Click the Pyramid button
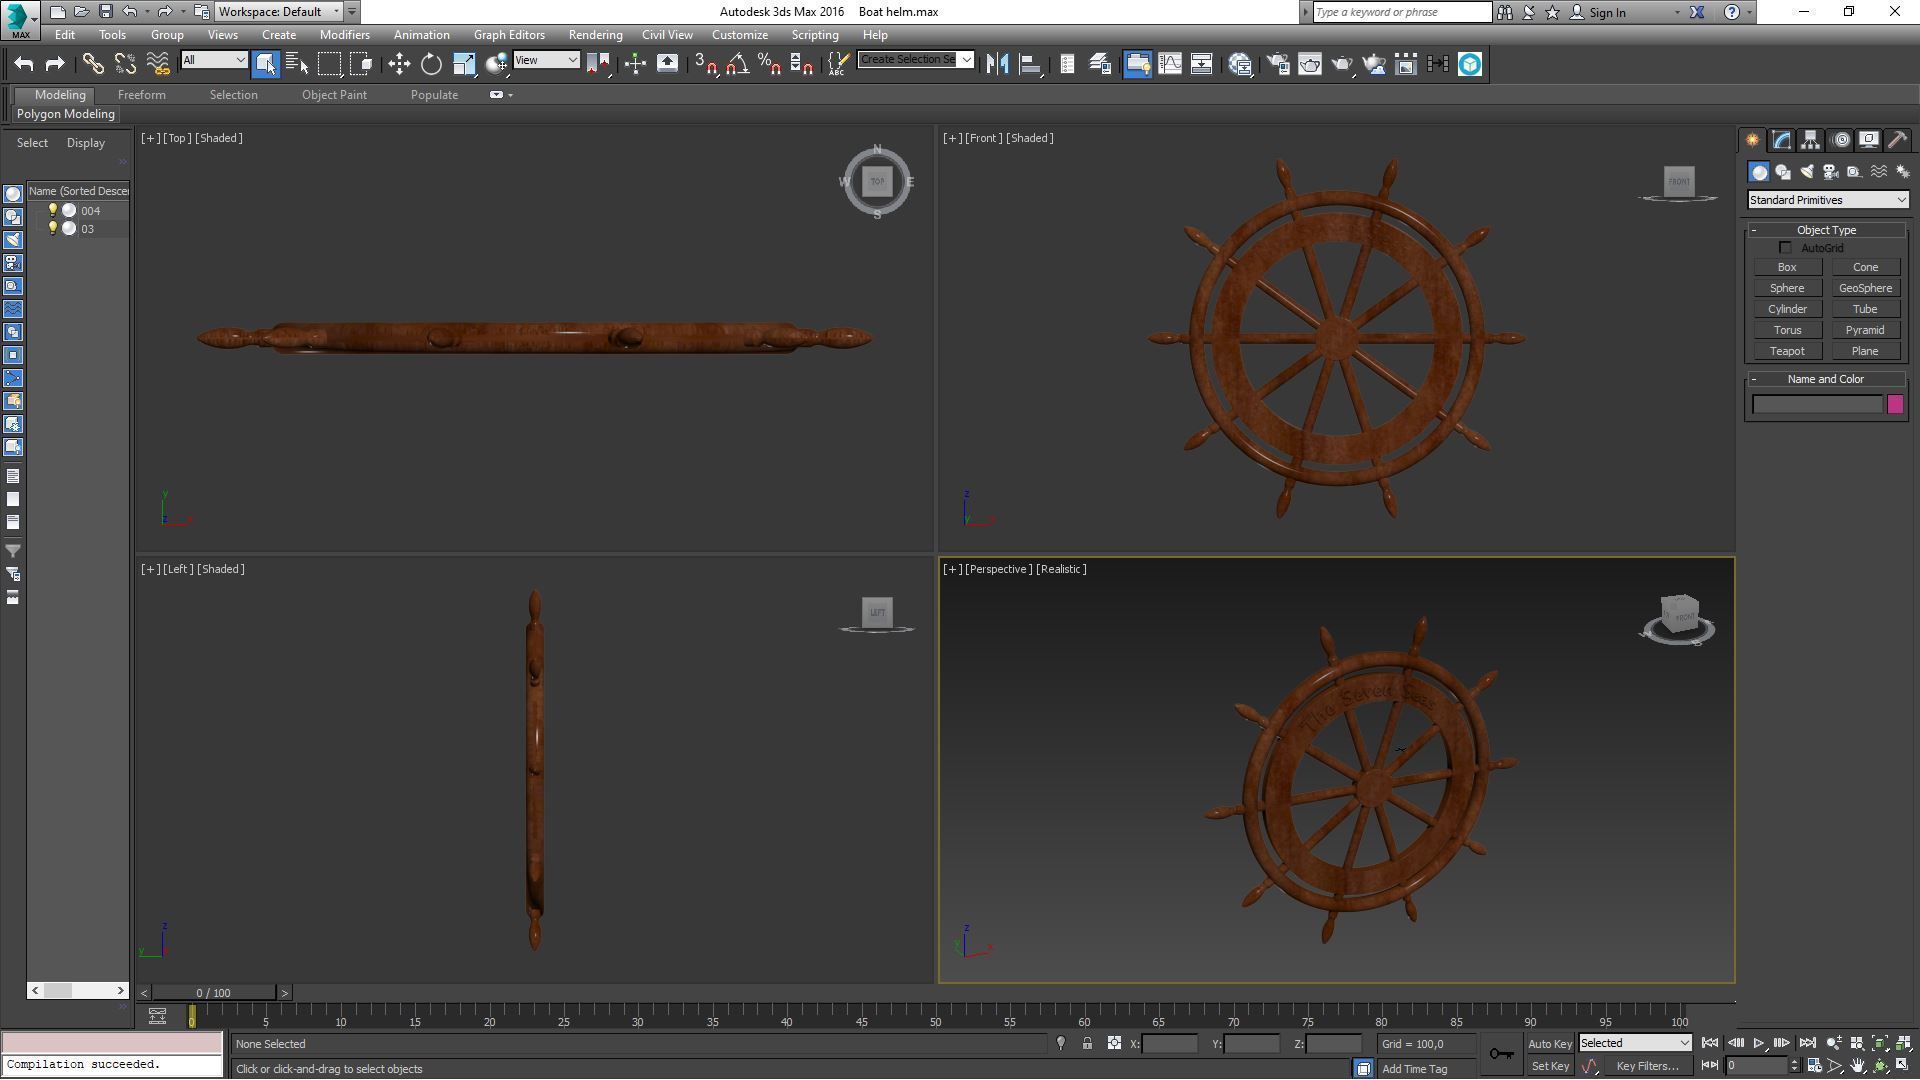 (1865, 330)
